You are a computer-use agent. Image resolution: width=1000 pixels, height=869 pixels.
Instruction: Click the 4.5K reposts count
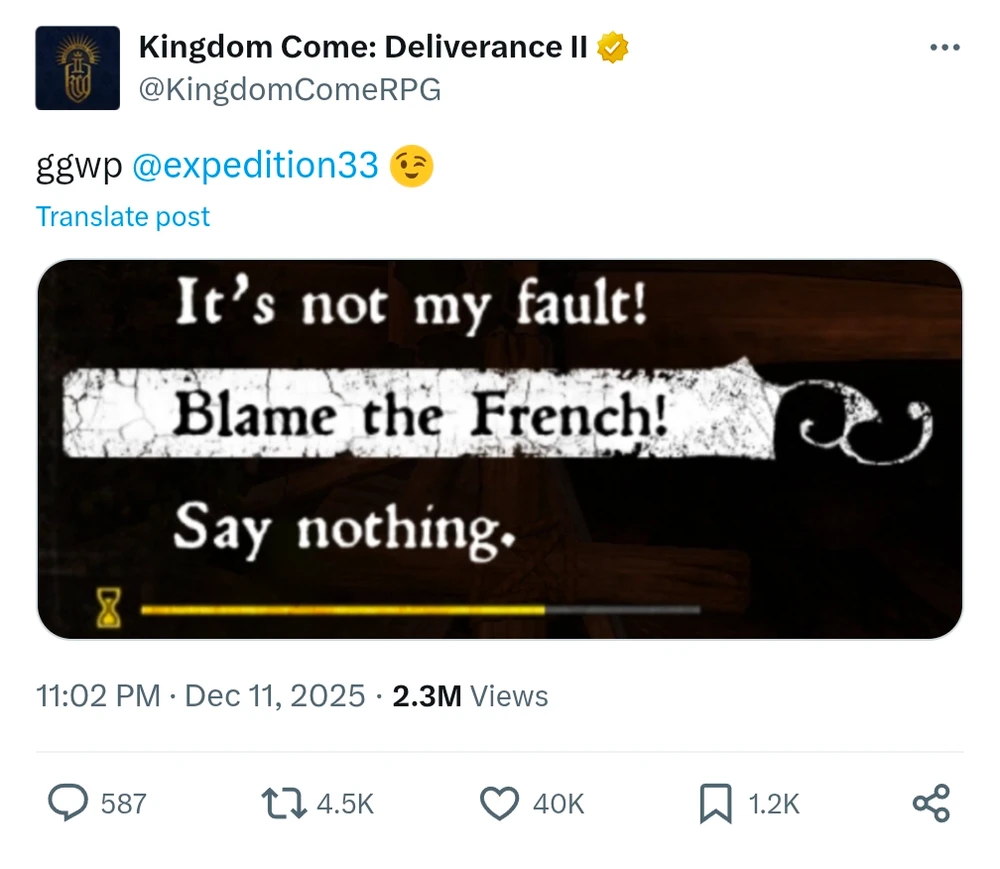point(345,804)
